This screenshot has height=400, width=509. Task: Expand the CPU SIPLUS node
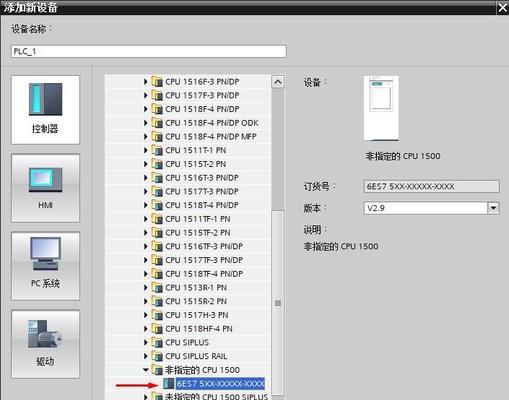pyautogui.click(x=145, y=342)
